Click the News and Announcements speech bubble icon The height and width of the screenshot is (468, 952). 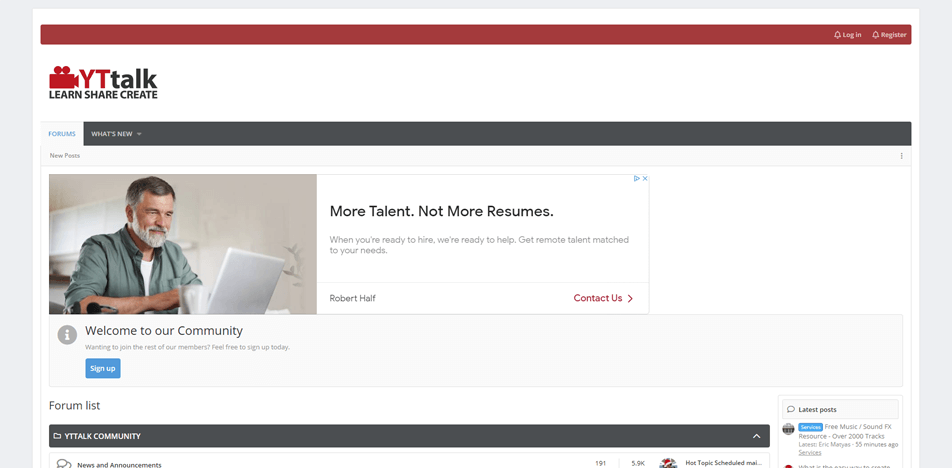pyautogui.click(x=64, y=464)
